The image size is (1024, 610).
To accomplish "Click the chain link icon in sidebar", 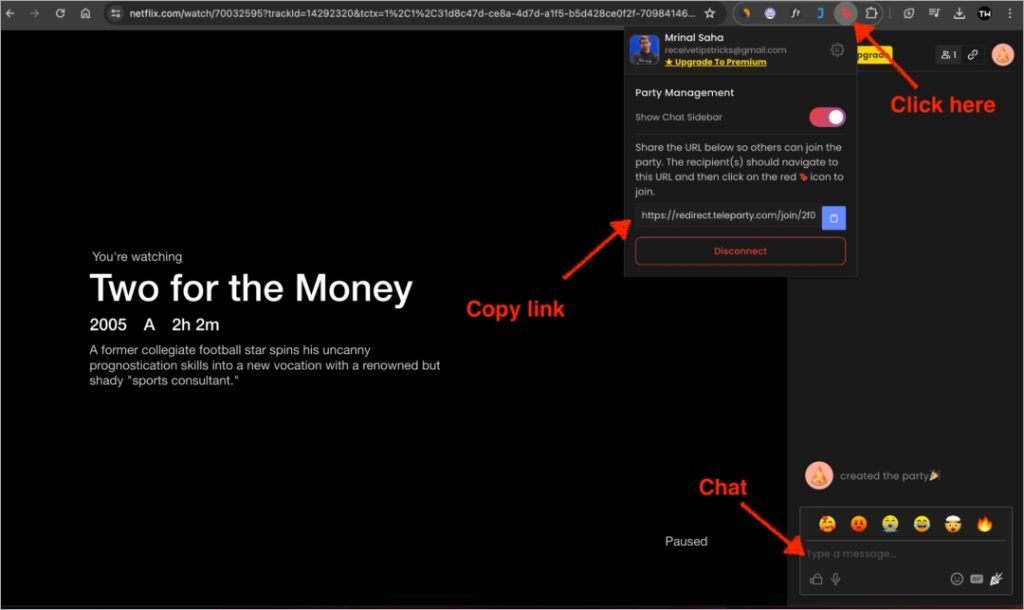I will pyautogui.click(x=973, y=55).
